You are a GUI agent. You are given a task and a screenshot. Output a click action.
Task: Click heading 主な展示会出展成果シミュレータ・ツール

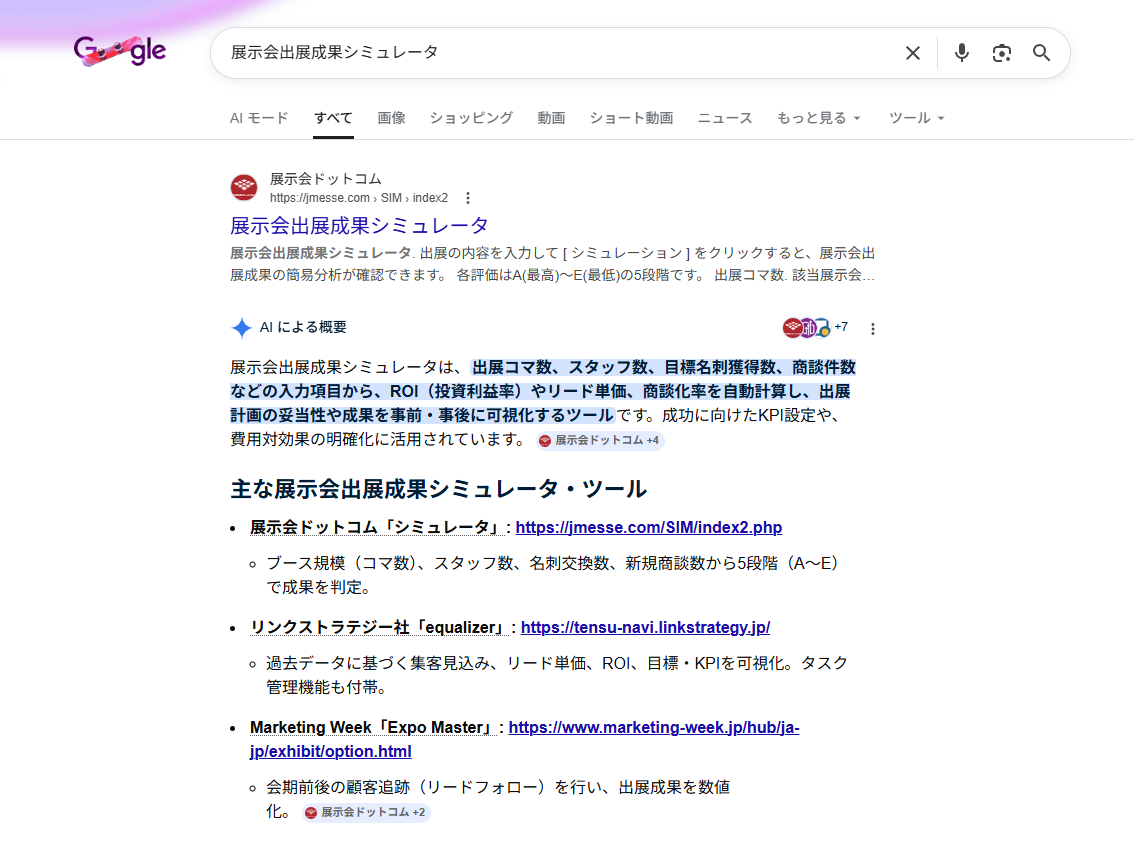(x=438, y=489)
